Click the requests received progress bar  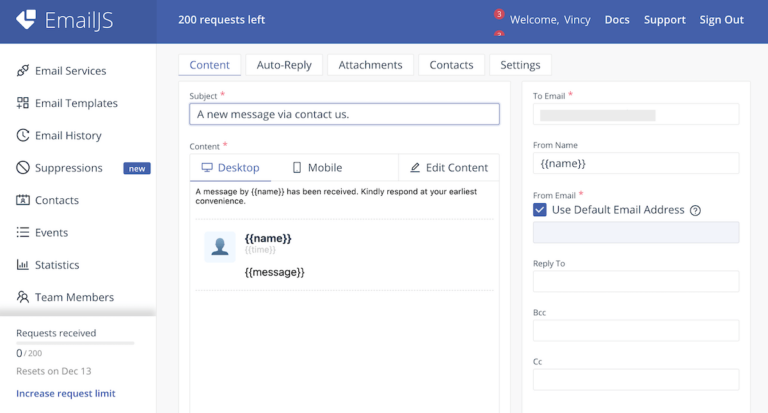click(x=75, y=343)
